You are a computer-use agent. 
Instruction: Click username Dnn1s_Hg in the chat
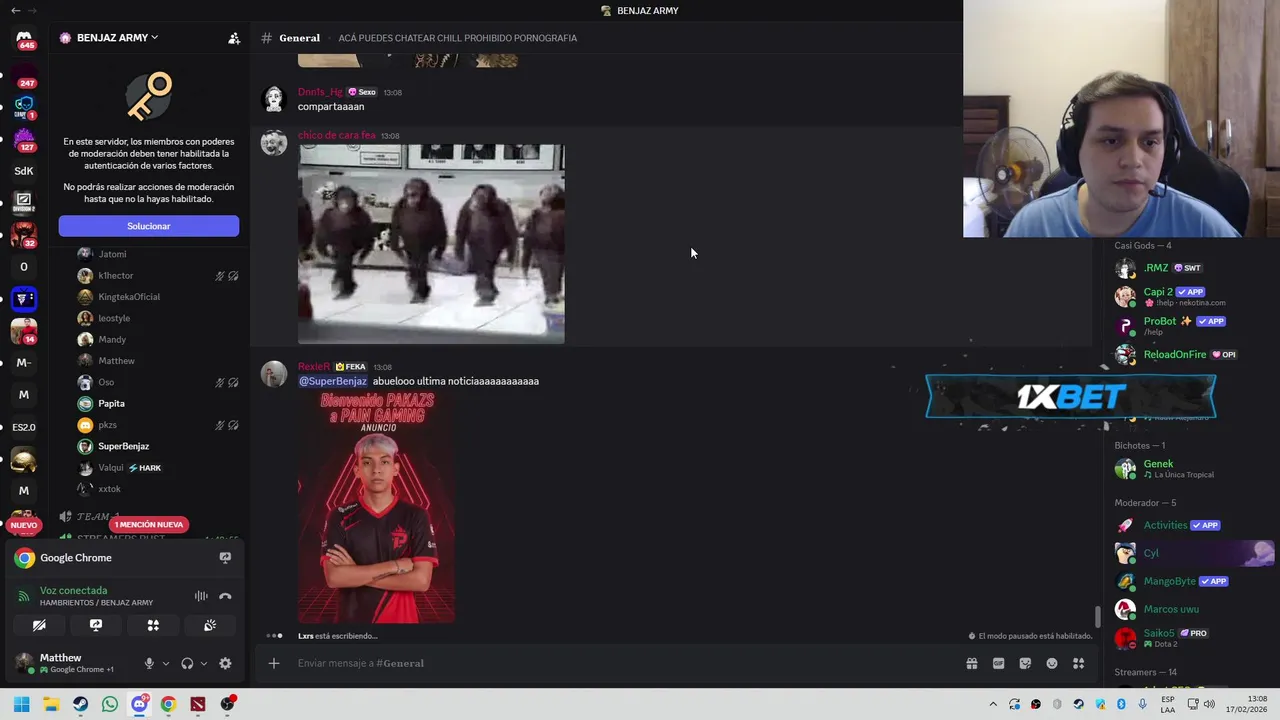(x=320, y=92)
